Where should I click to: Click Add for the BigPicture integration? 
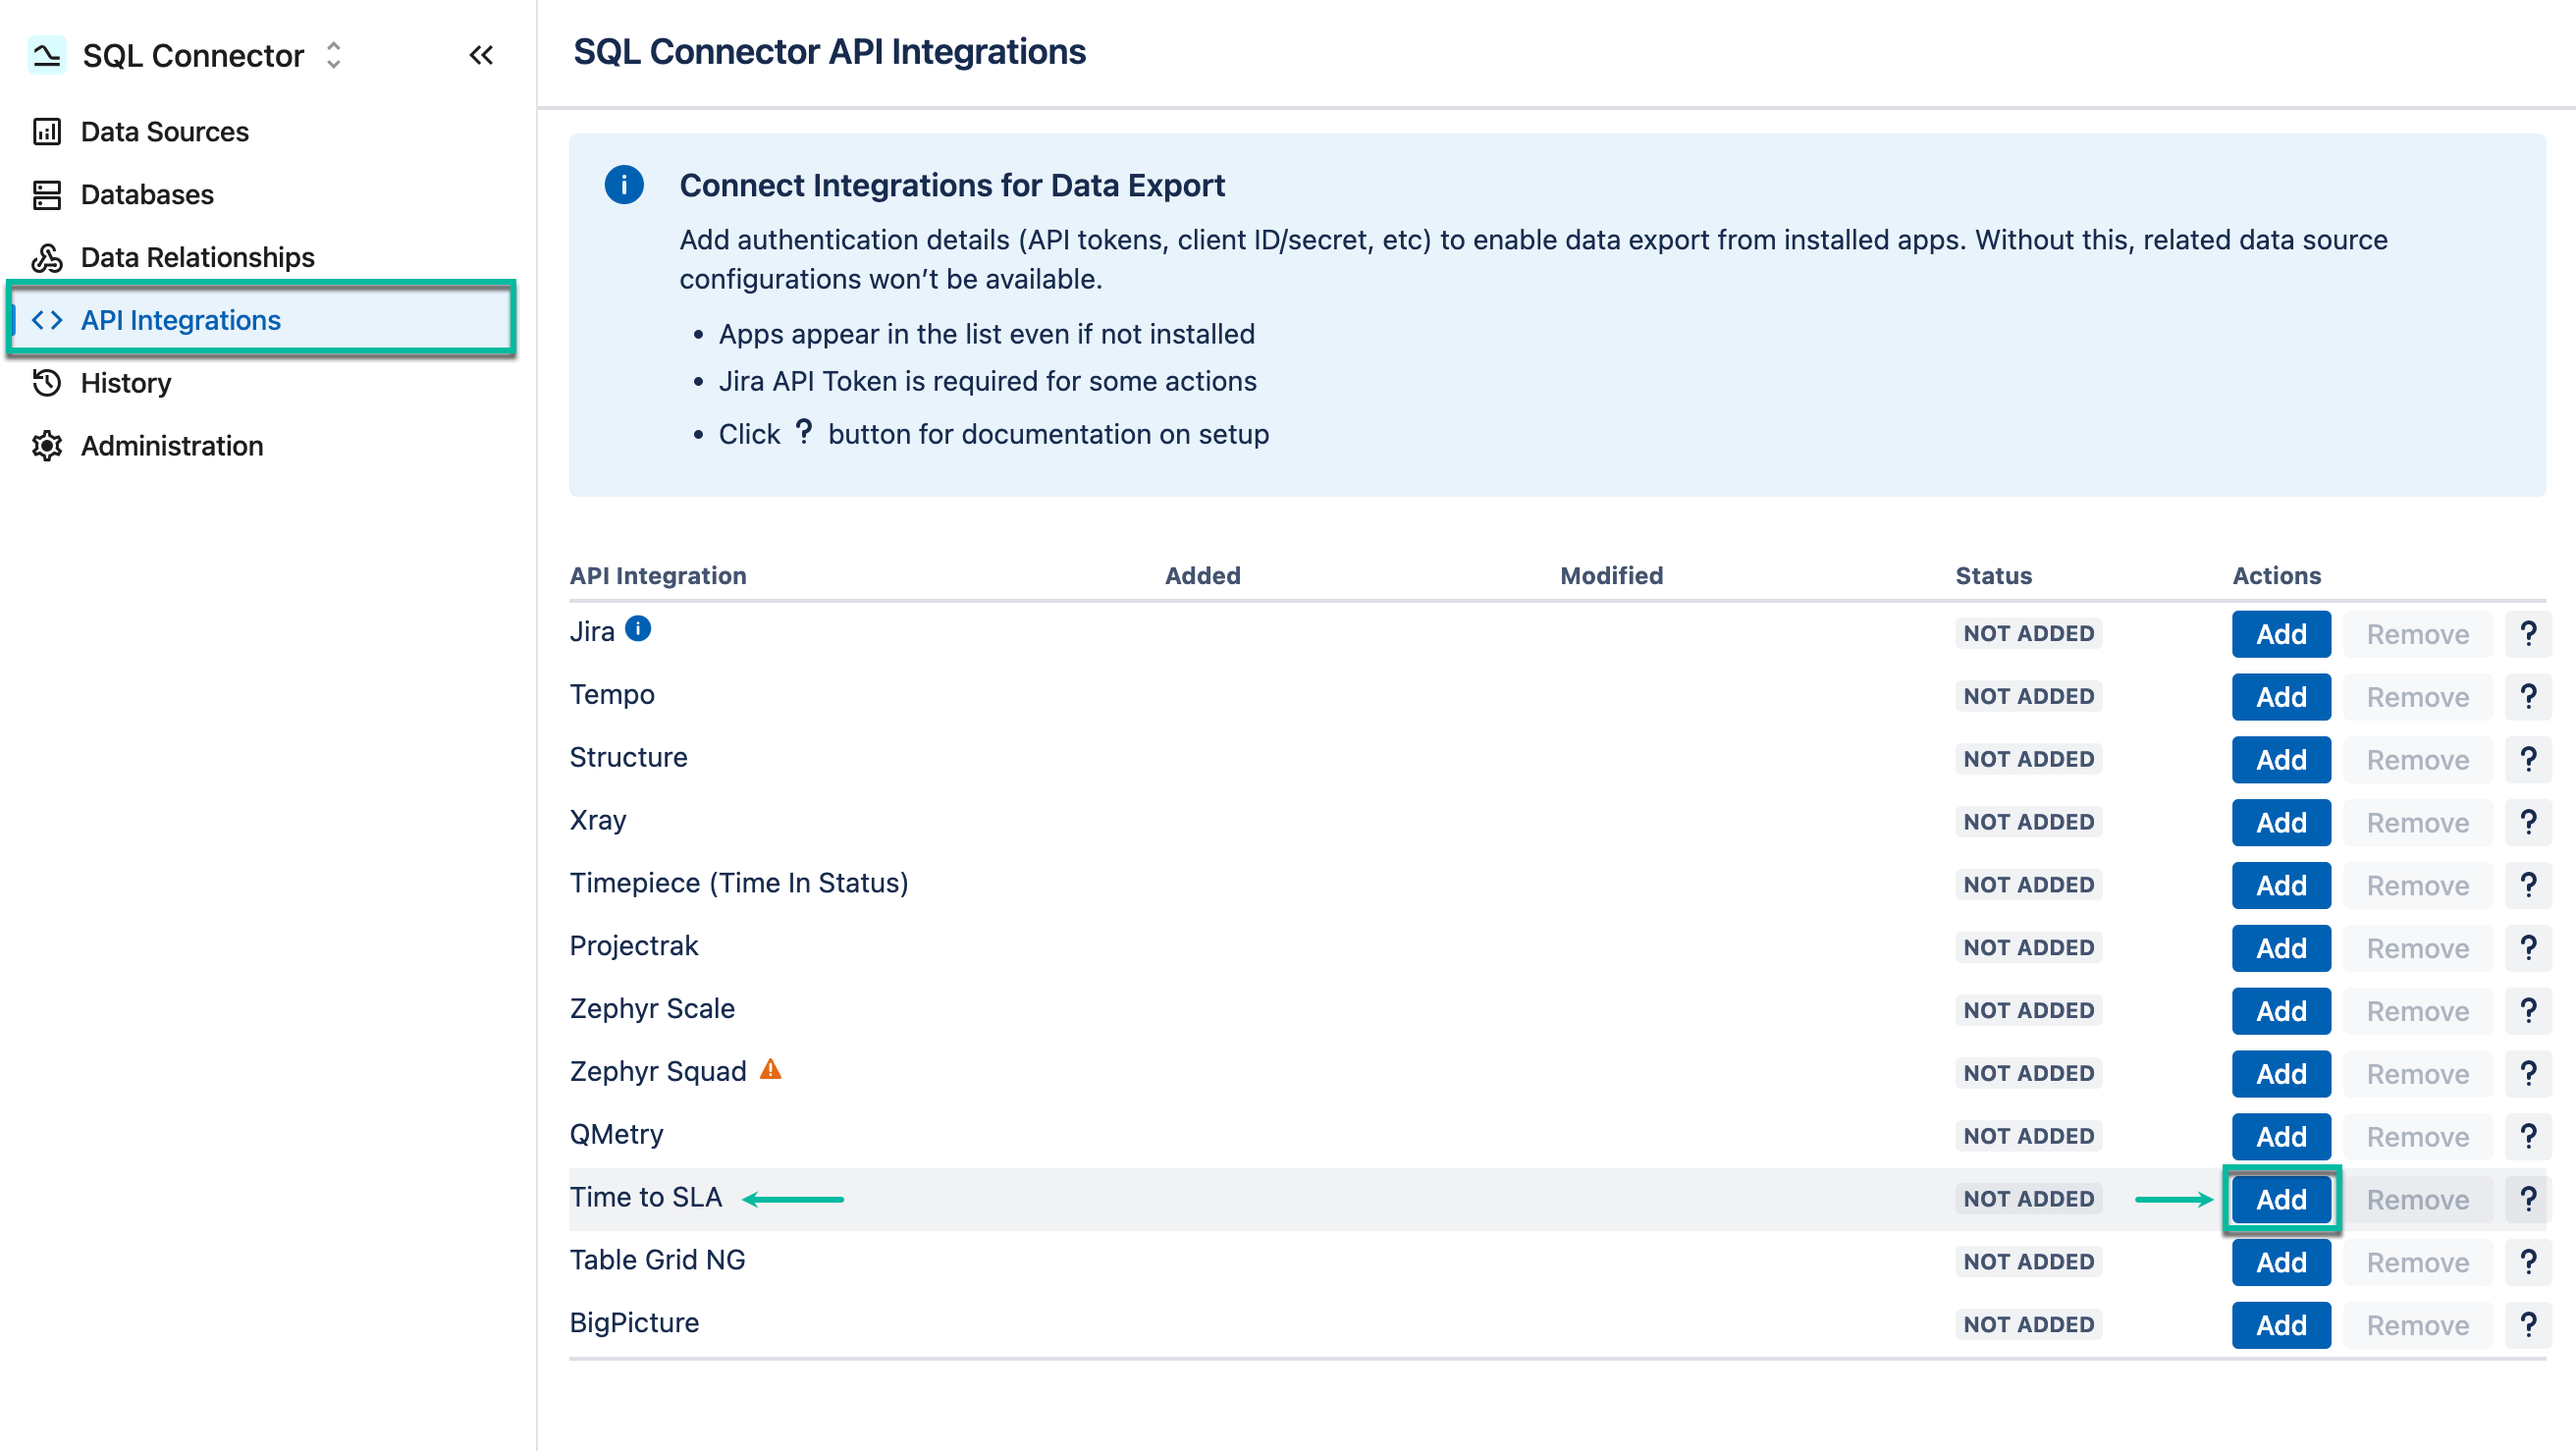(2281, 1324)
